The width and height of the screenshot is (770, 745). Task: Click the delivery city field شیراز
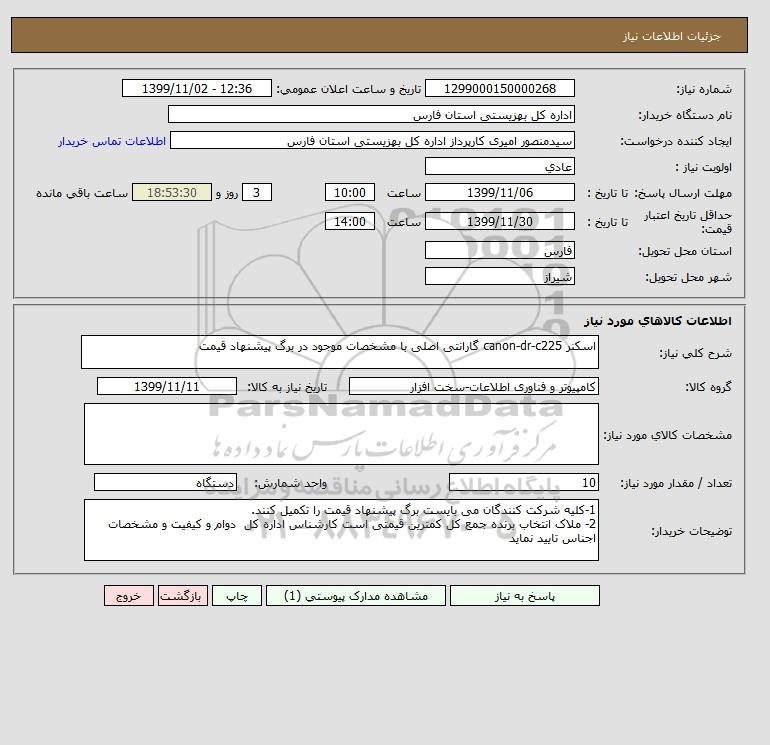pos(499,276)
